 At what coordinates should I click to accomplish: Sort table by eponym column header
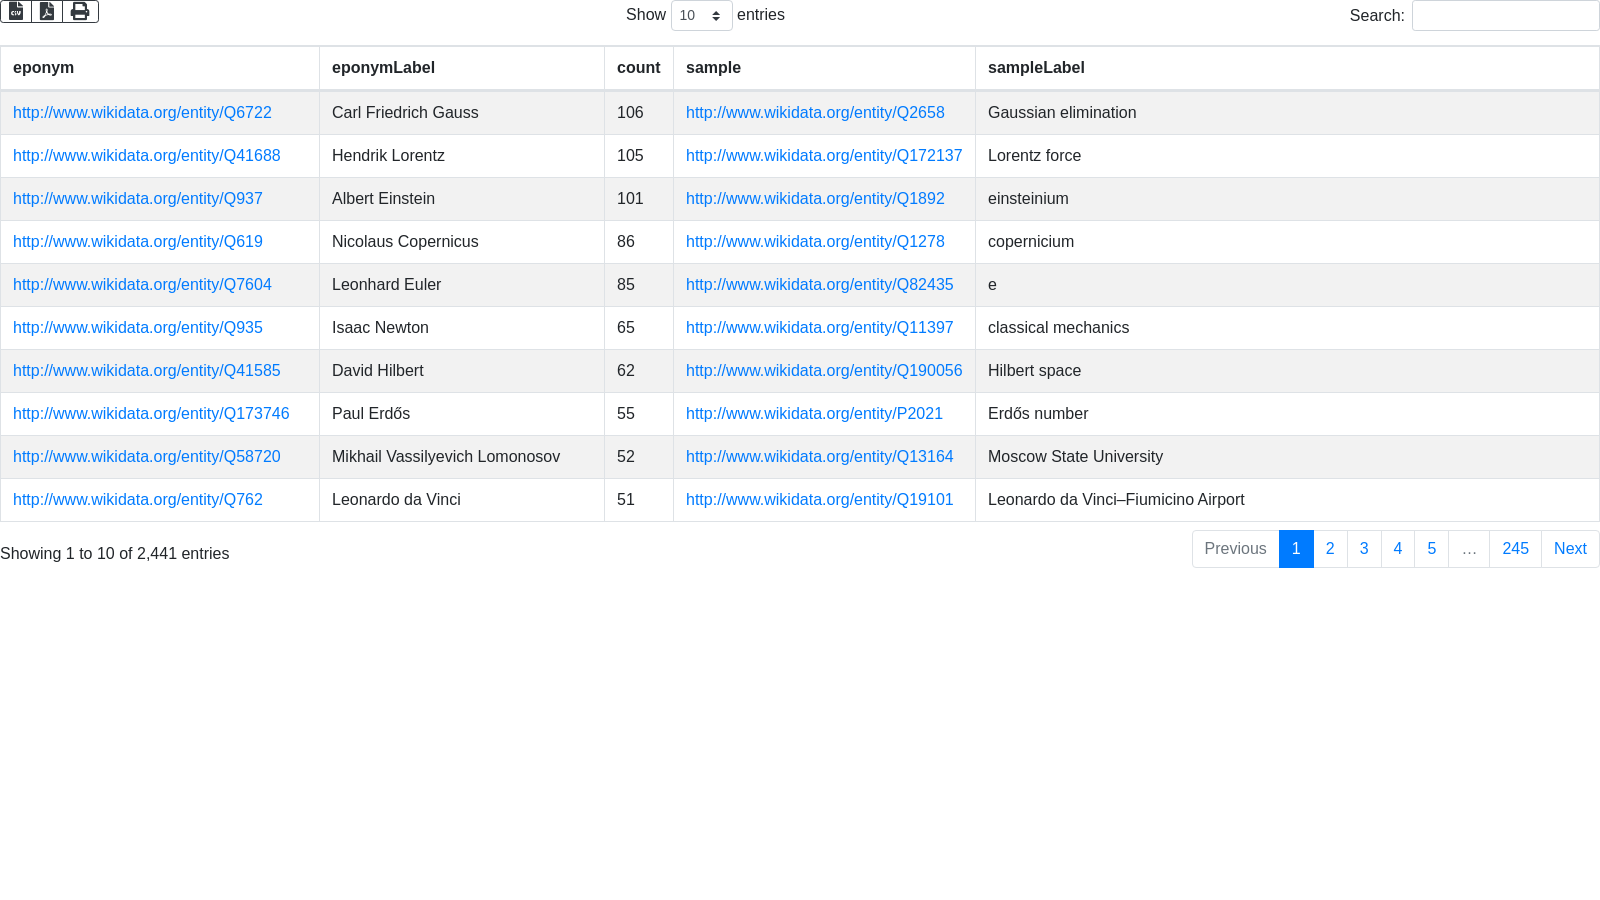44,68
